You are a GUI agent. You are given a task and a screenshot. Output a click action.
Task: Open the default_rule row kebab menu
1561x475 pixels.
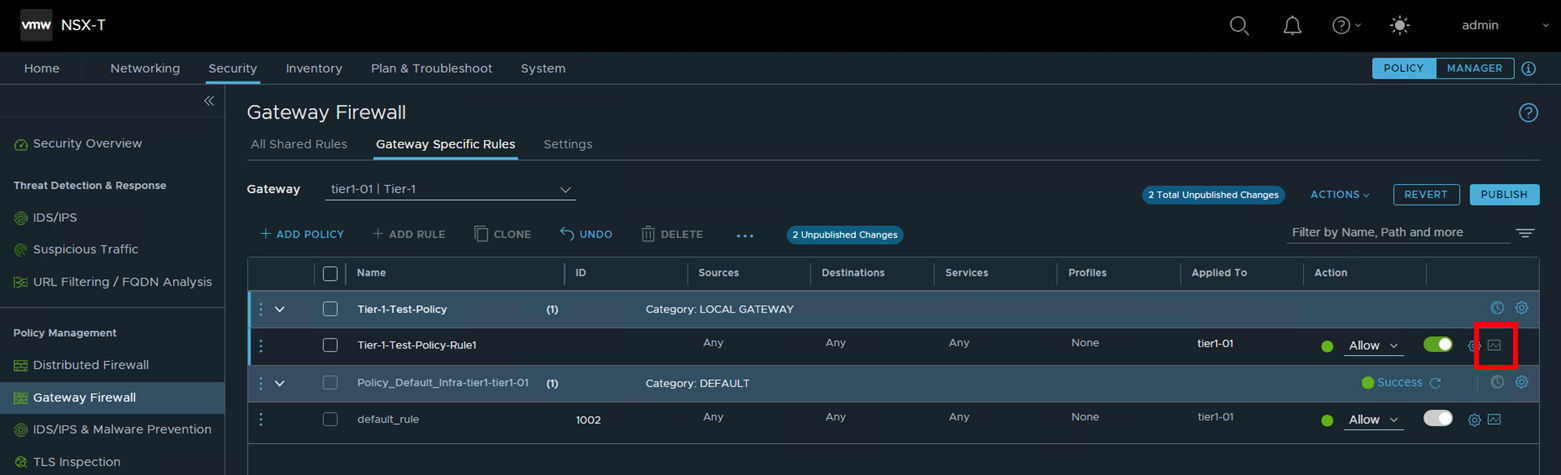261,420
